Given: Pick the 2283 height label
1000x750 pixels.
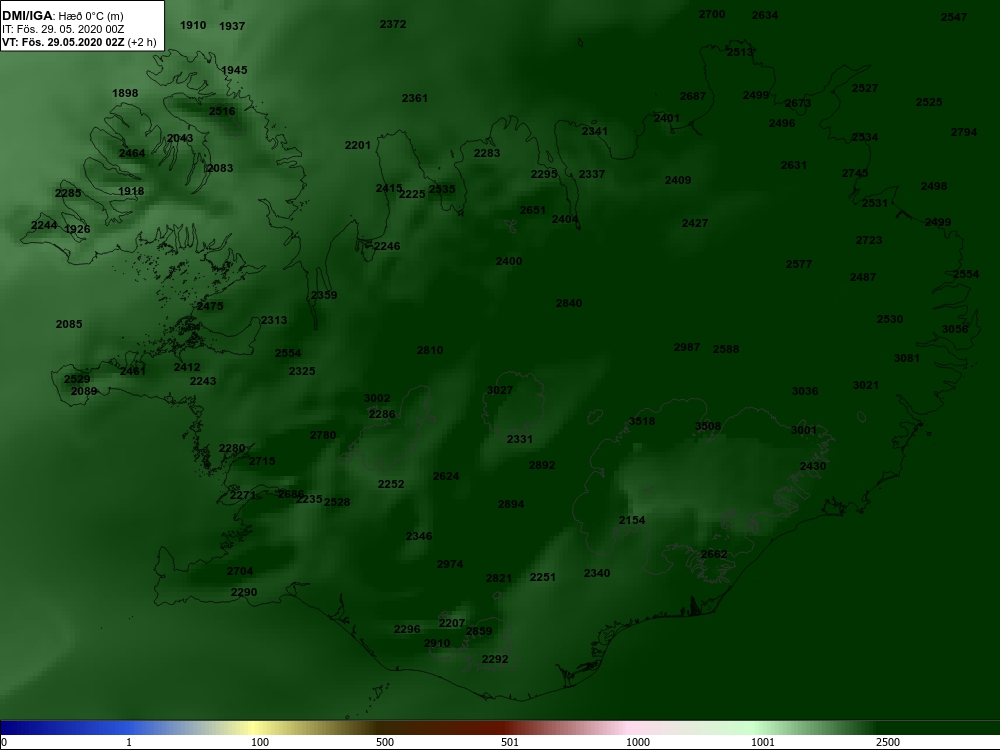Looking at the screenshot, I should (487, 153).
